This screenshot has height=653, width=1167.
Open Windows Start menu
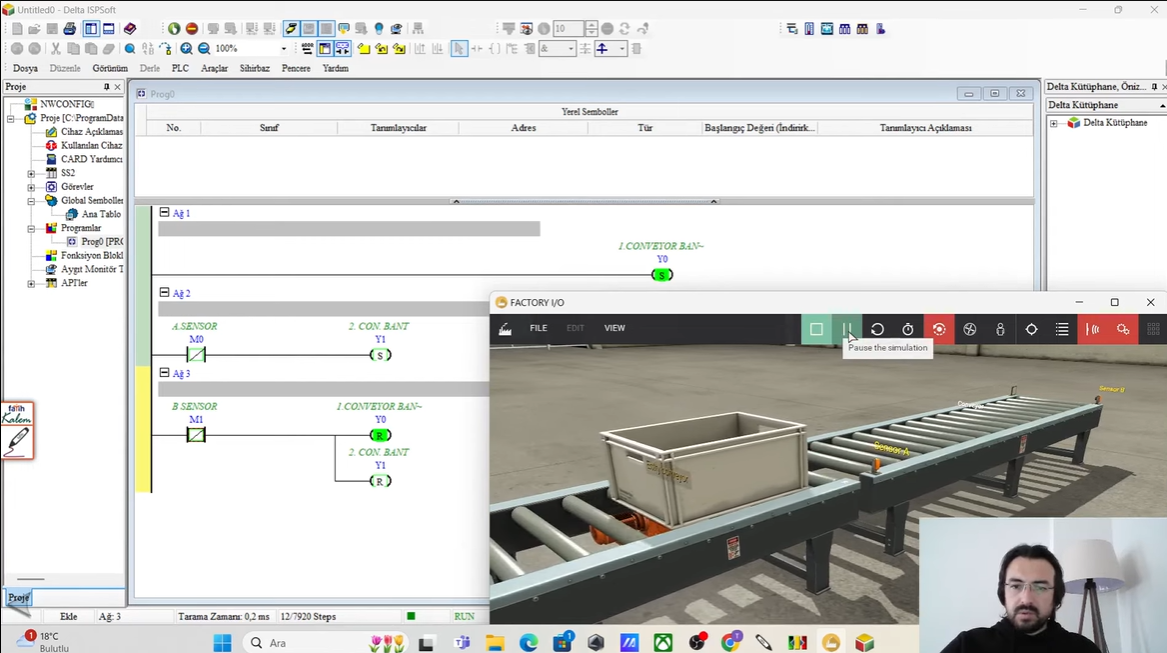(x=222, y=643)
